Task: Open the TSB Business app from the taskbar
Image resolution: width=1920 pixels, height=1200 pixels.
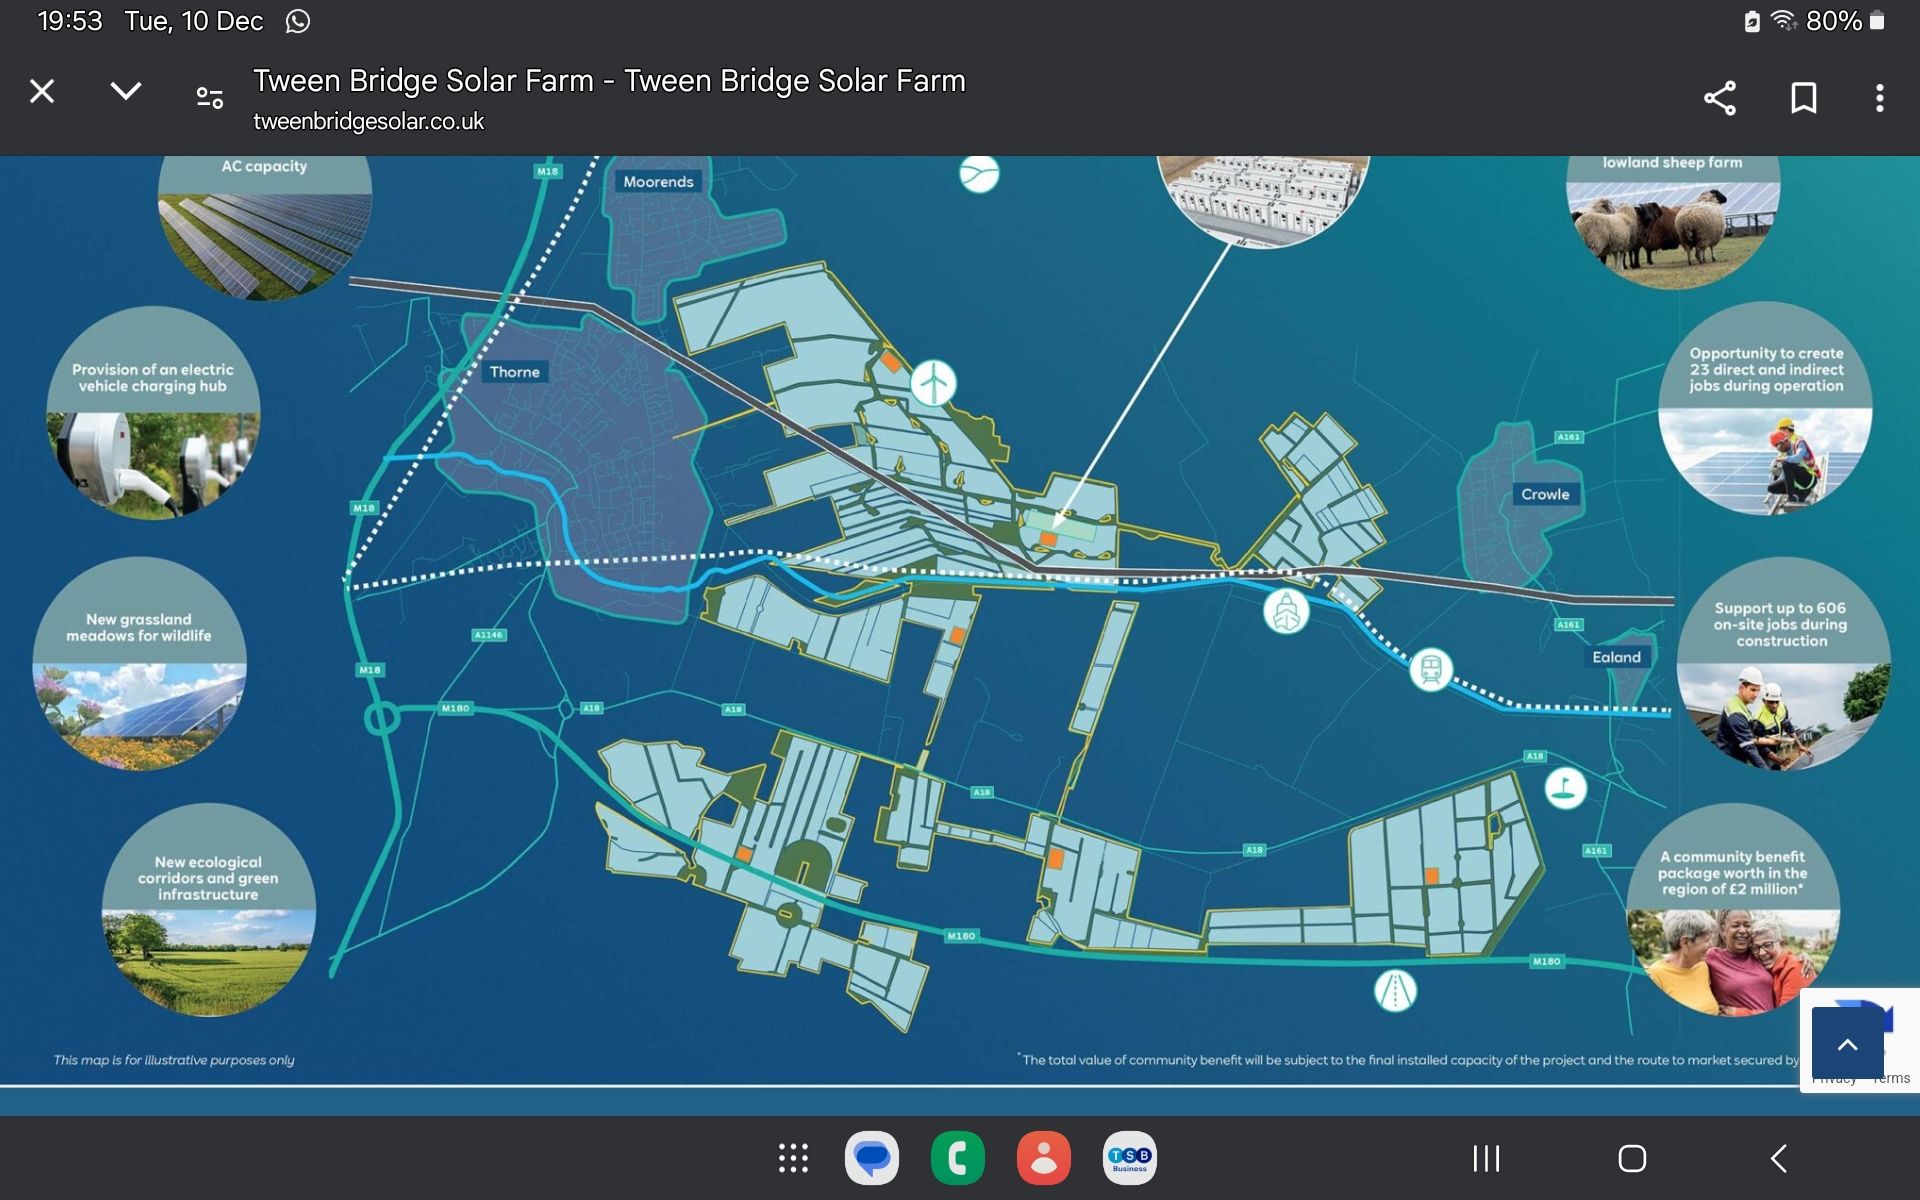Action: click(x=1129, y=1159)
